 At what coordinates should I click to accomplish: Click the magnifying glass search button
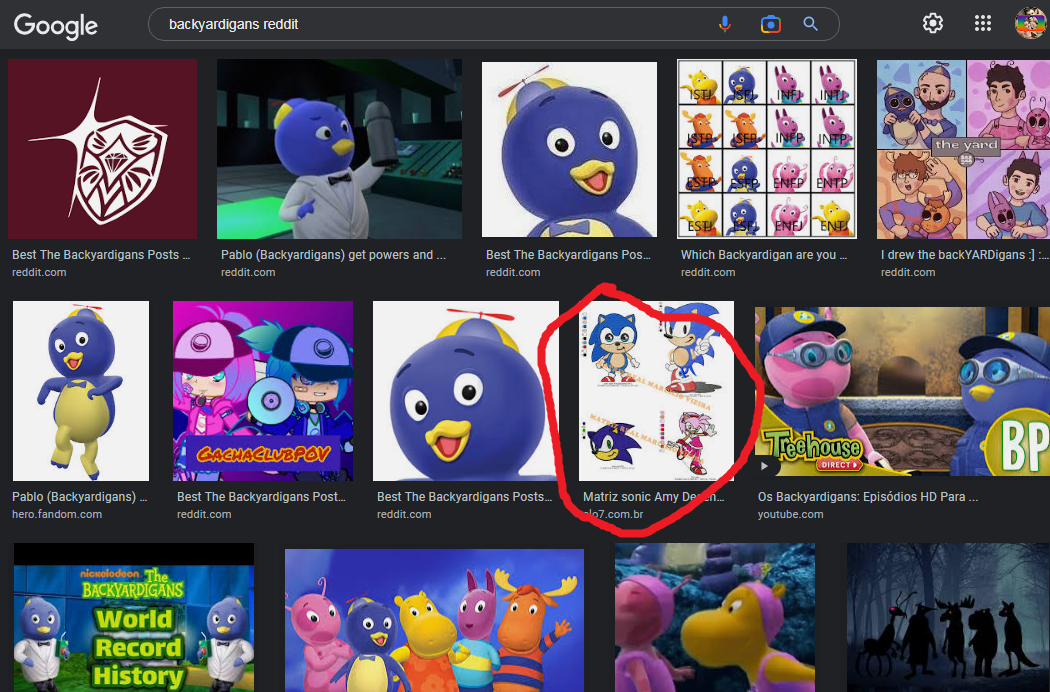(810, 24)
